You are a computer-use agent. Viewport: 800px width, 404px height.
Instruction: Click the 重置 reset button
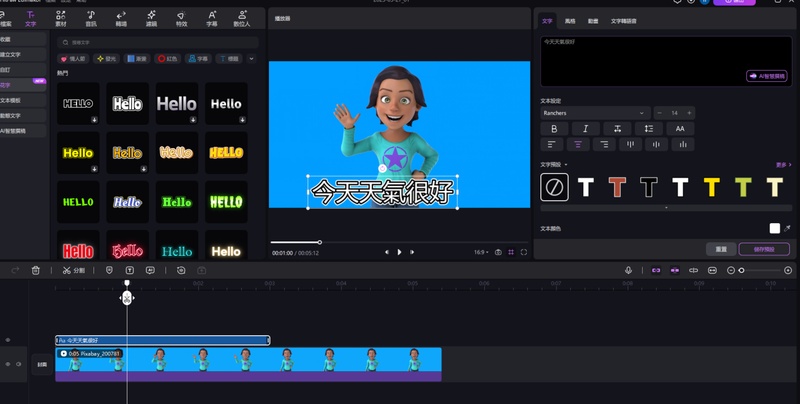pos(721,249)
